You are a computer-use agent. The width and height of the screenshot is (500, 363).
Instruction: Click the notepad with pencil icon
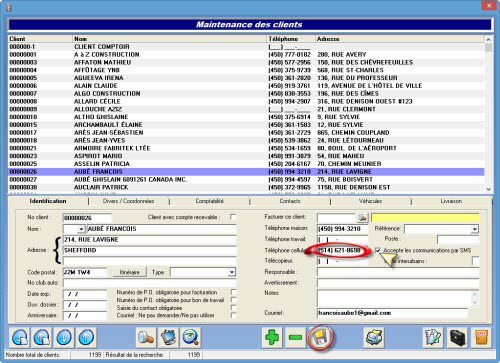(433, 337)
